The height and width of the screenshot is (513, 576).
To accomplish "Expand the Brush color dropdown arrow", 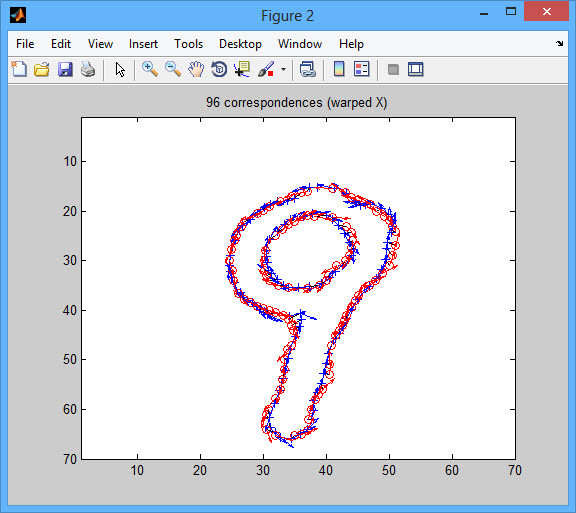I will tap(283, 69).
